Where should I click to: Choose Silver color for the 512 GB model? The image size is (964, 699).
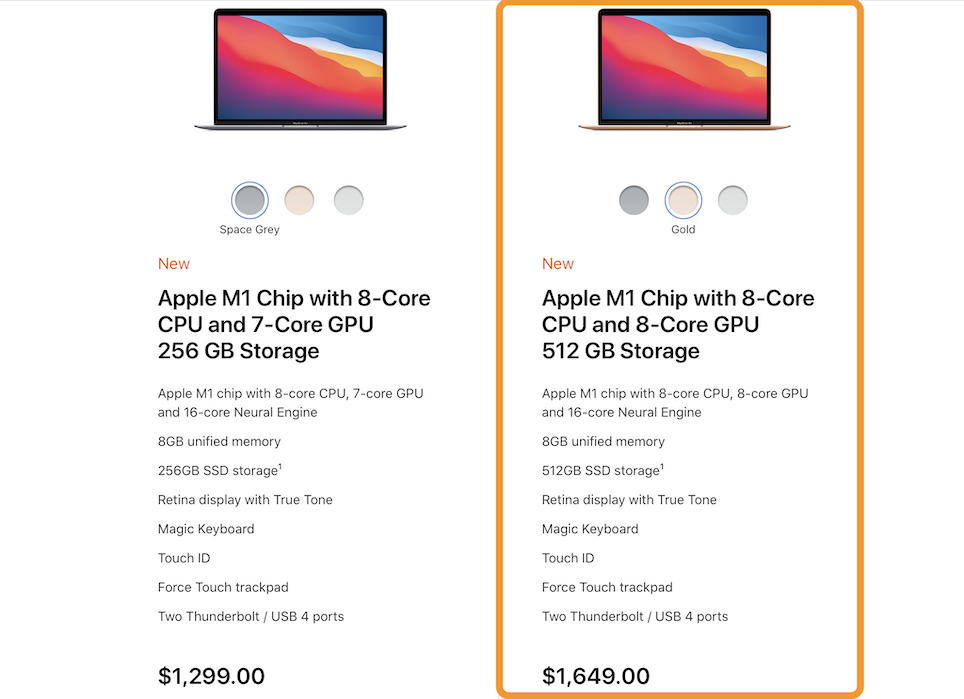pos(732,200)
